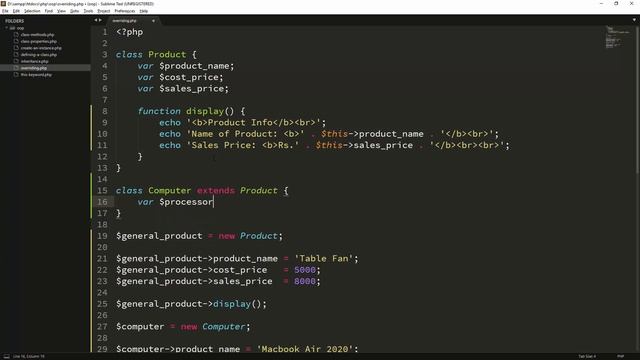
Task: Open the Find menu
Action: (x=49, y=11)
